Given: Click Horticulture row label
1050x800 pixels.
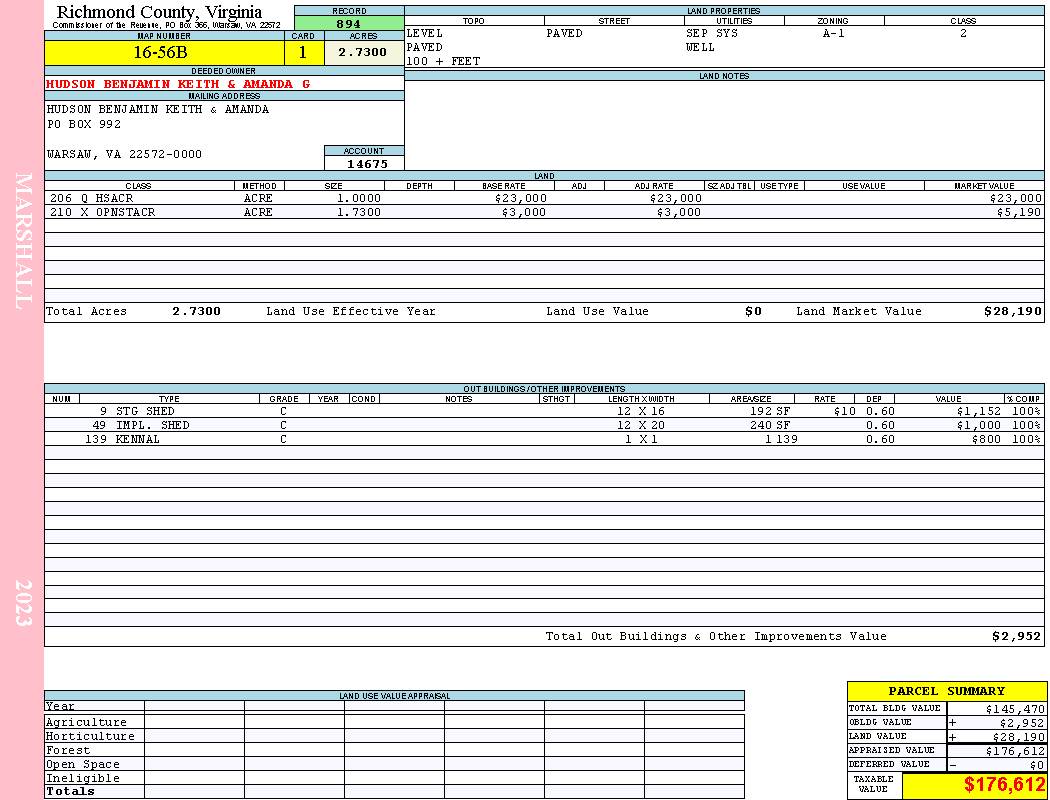Looking at the screenshot, I should click(90, 736).
